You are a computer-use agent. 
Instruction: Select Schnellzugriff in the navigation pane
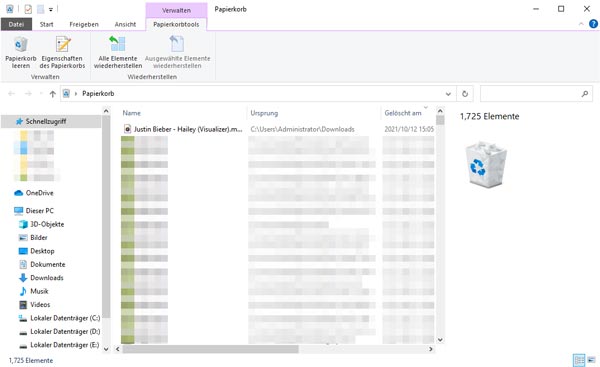pyautogui.click(x=46, y=121)
